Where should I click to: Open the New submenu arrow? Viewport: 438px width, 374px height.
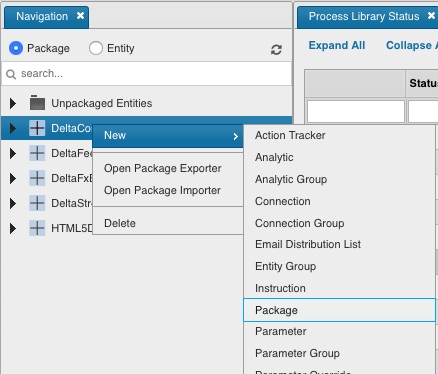click(x=235, y=136)
